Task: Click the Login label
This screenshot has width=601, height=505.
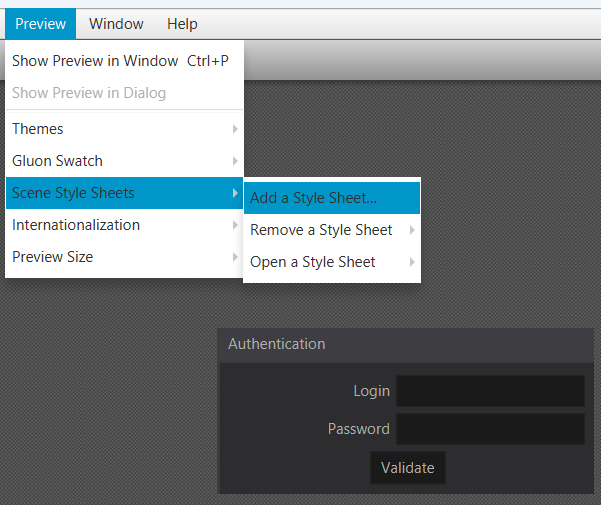Action: click(371, 391)
